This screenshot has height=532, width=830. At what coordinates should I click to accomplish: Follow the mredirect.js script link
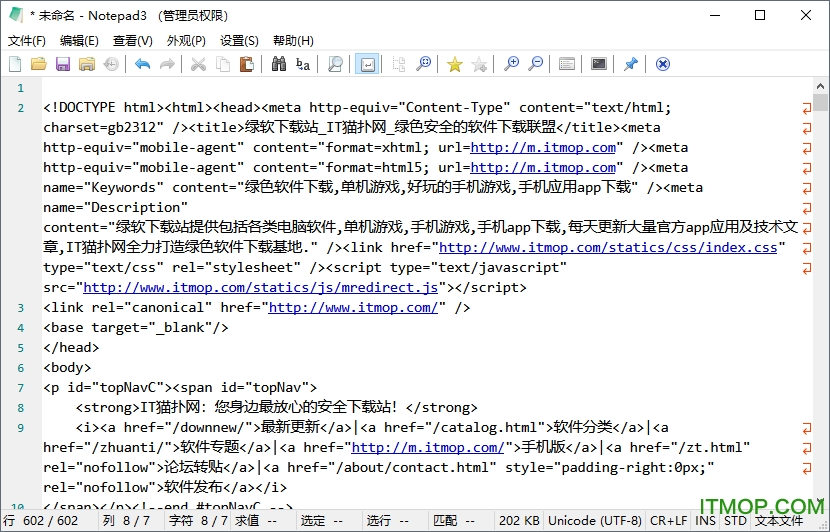pos(260,287)
